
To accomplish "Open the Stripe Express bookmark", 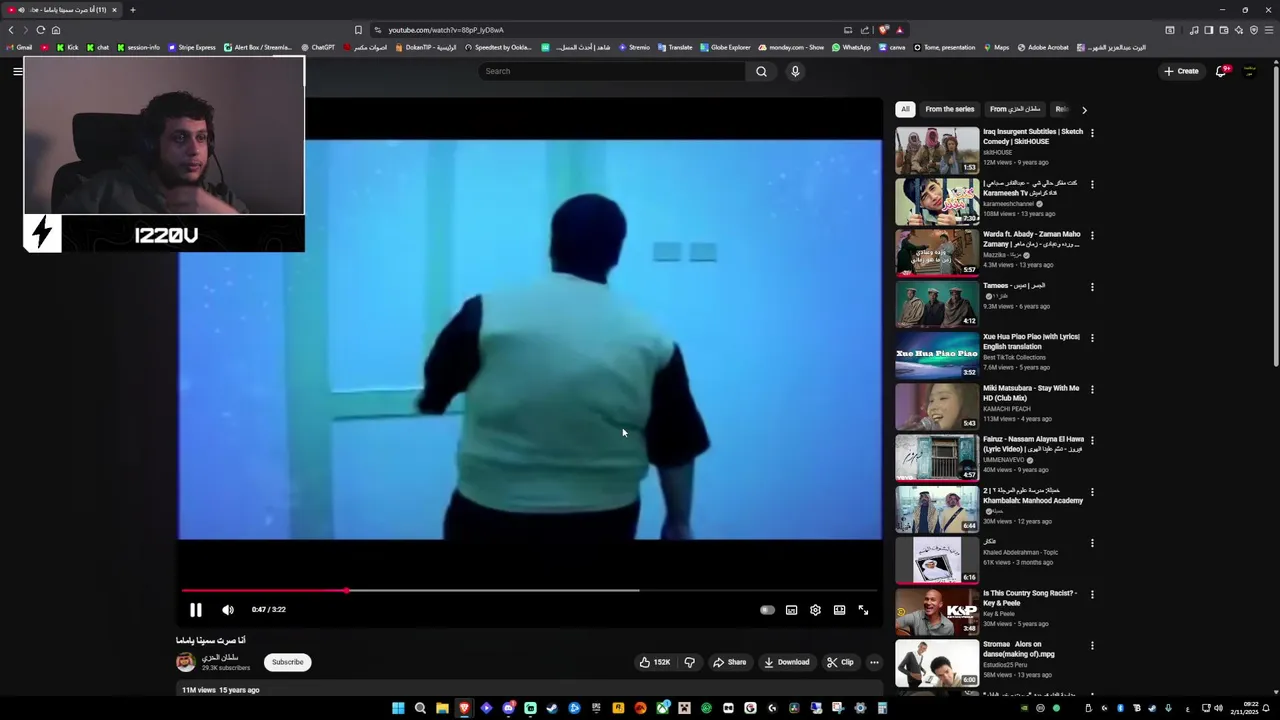I will 192,47.
